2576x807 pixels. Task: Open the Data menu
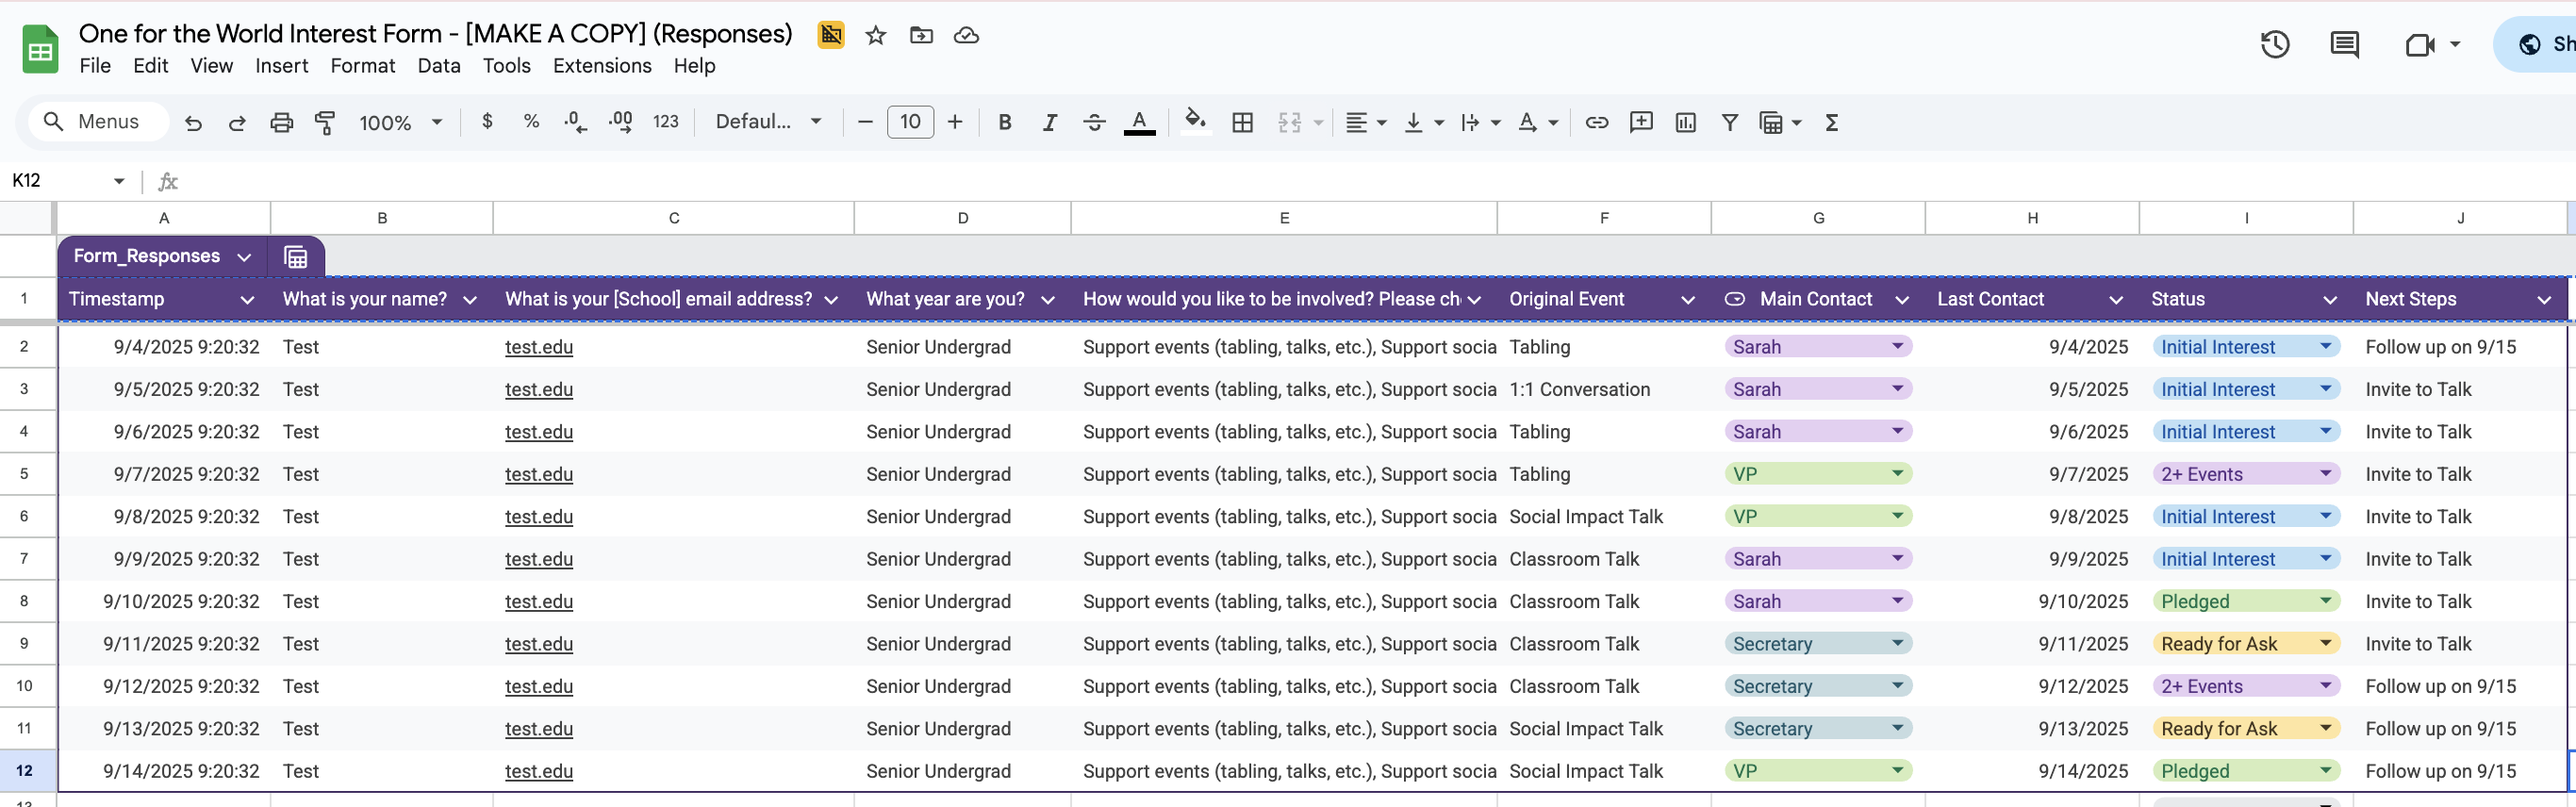[438, 66]
